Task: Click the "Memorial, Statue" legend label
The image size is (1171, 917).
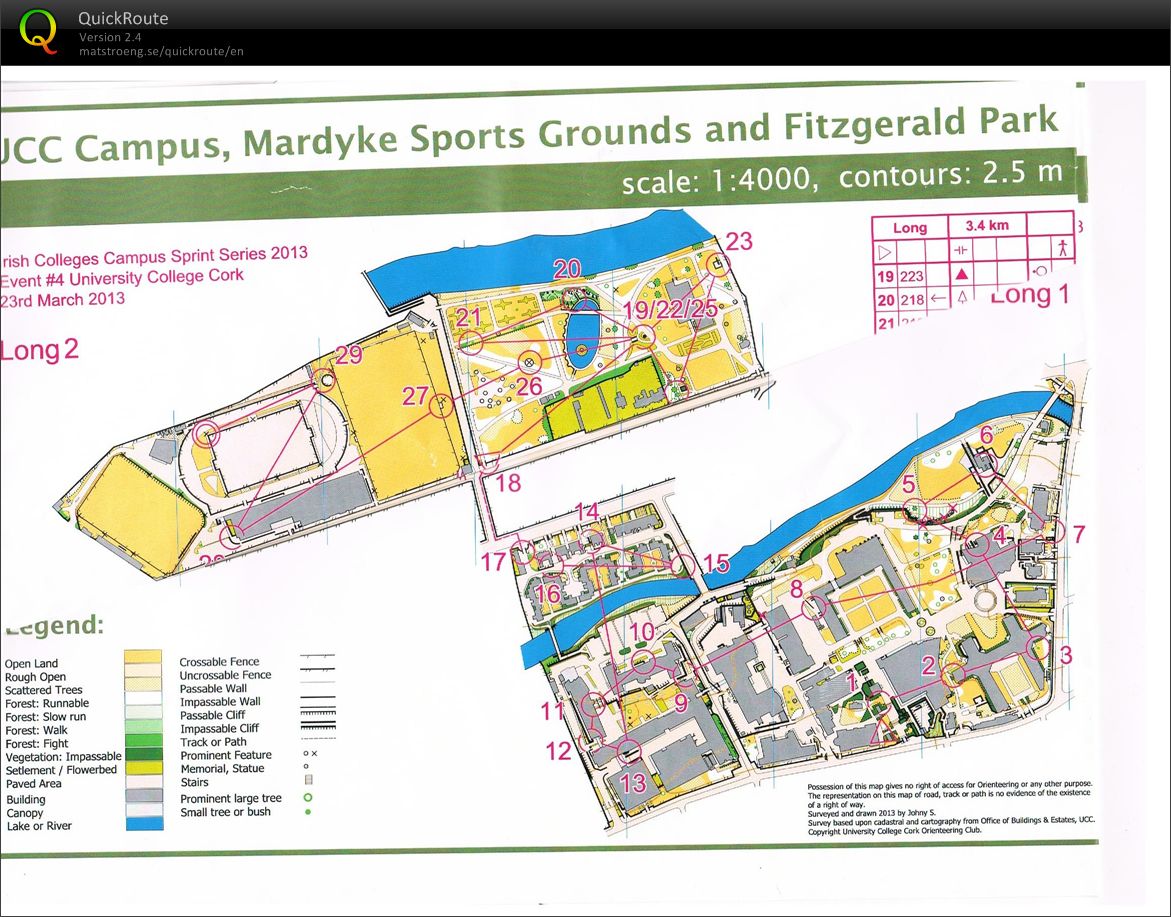Action: [x=223, y=769]
